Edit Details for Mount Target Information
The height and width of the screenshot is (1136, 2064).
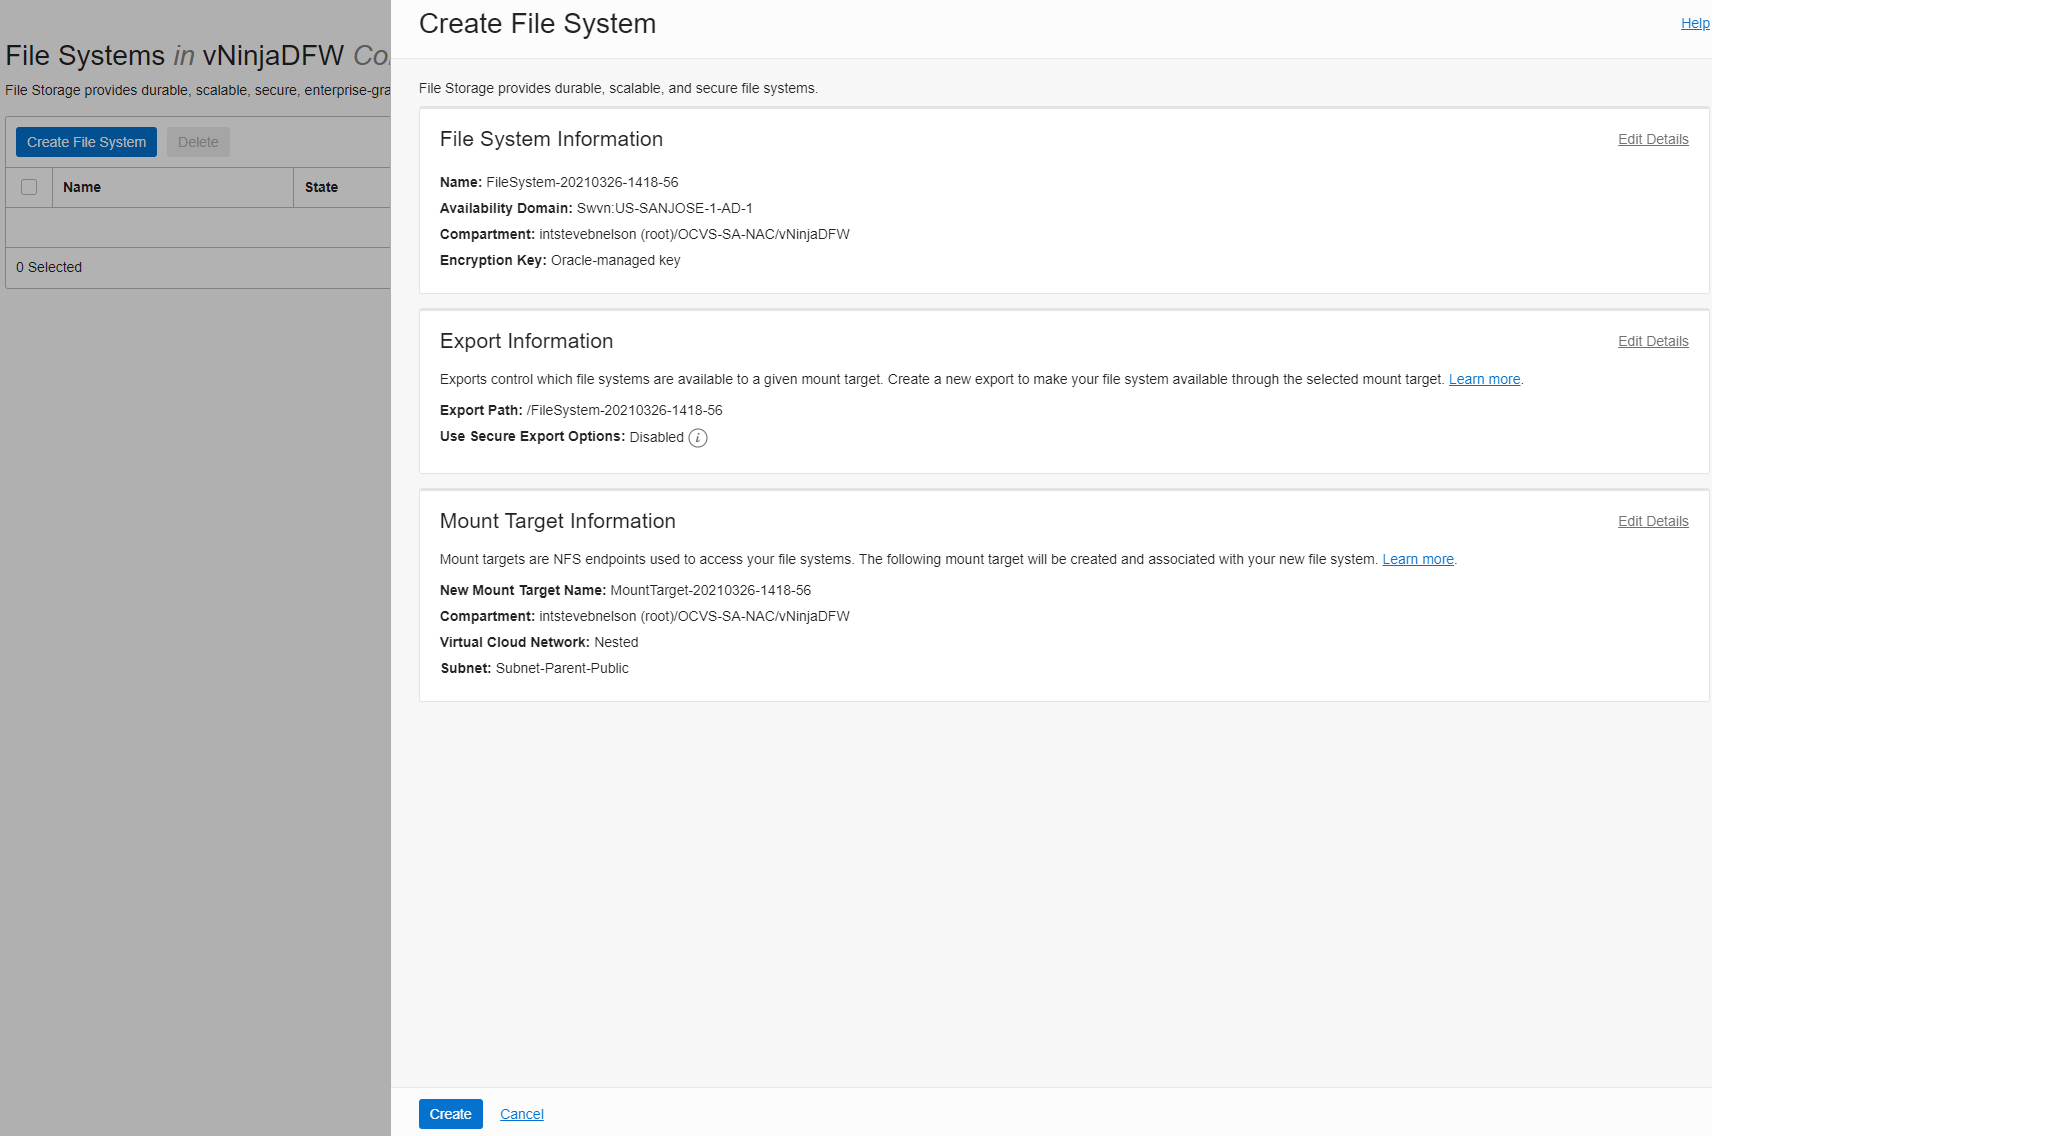[1652, 520]
